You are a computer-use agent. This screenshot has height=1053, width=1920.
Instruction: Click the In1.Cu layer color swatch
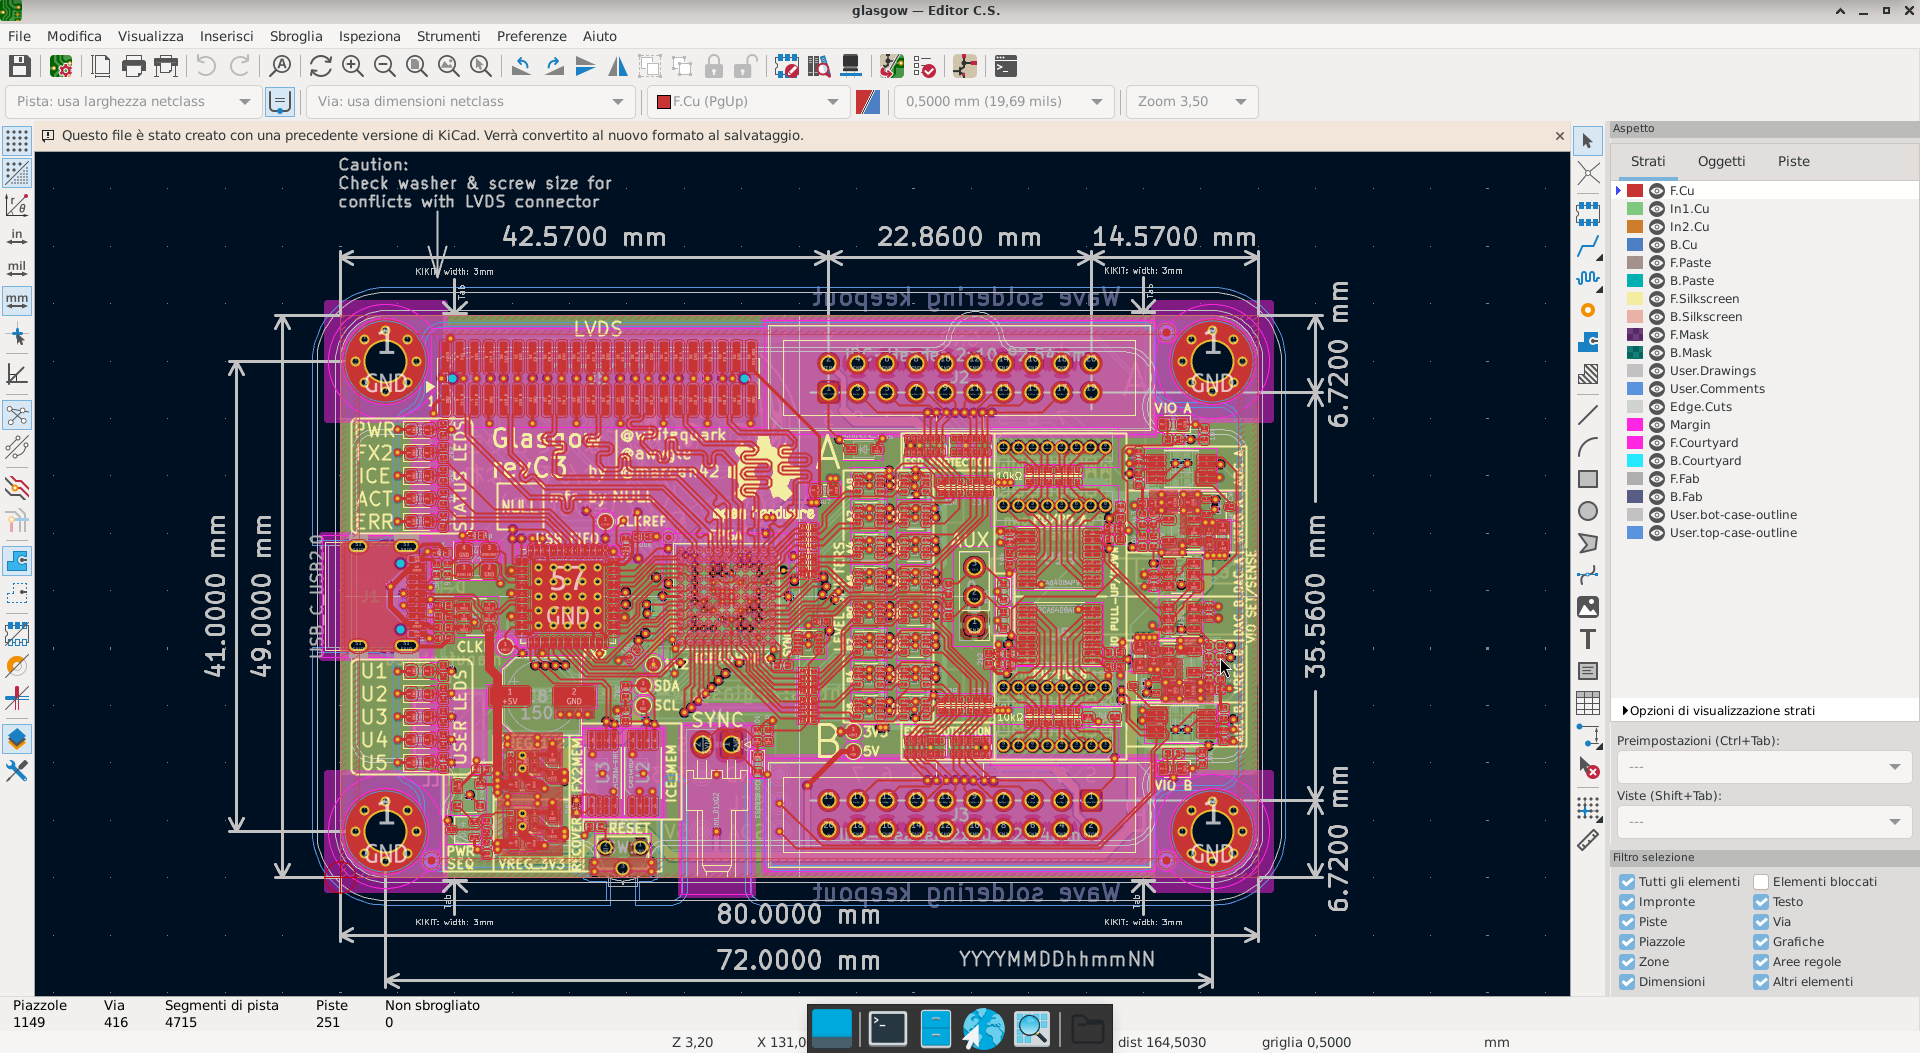pyautogui.click(x=1635, y=209)
